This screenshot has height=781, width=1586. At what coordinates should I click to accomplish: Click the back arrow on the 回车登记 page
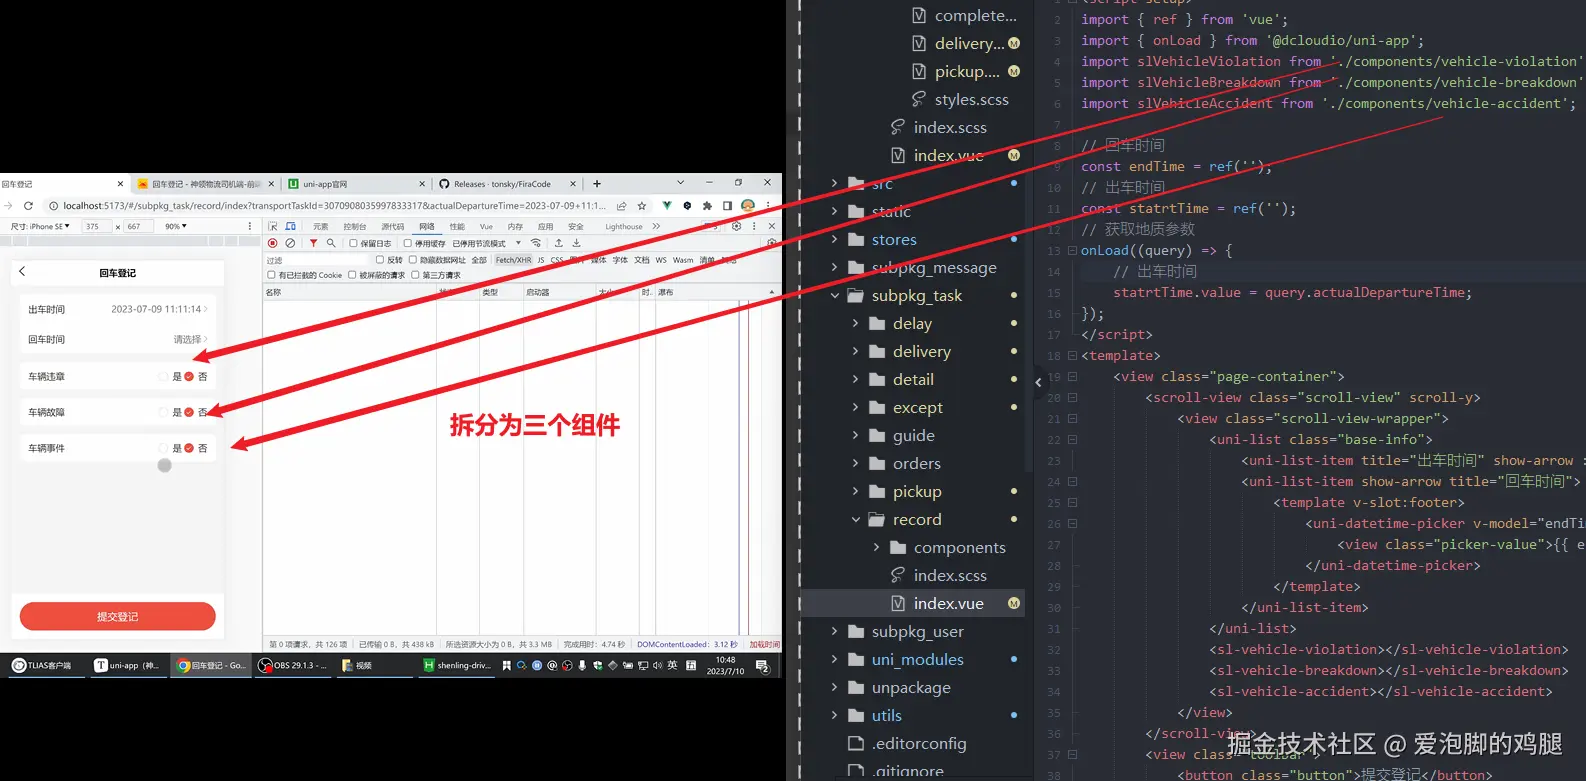22,272
